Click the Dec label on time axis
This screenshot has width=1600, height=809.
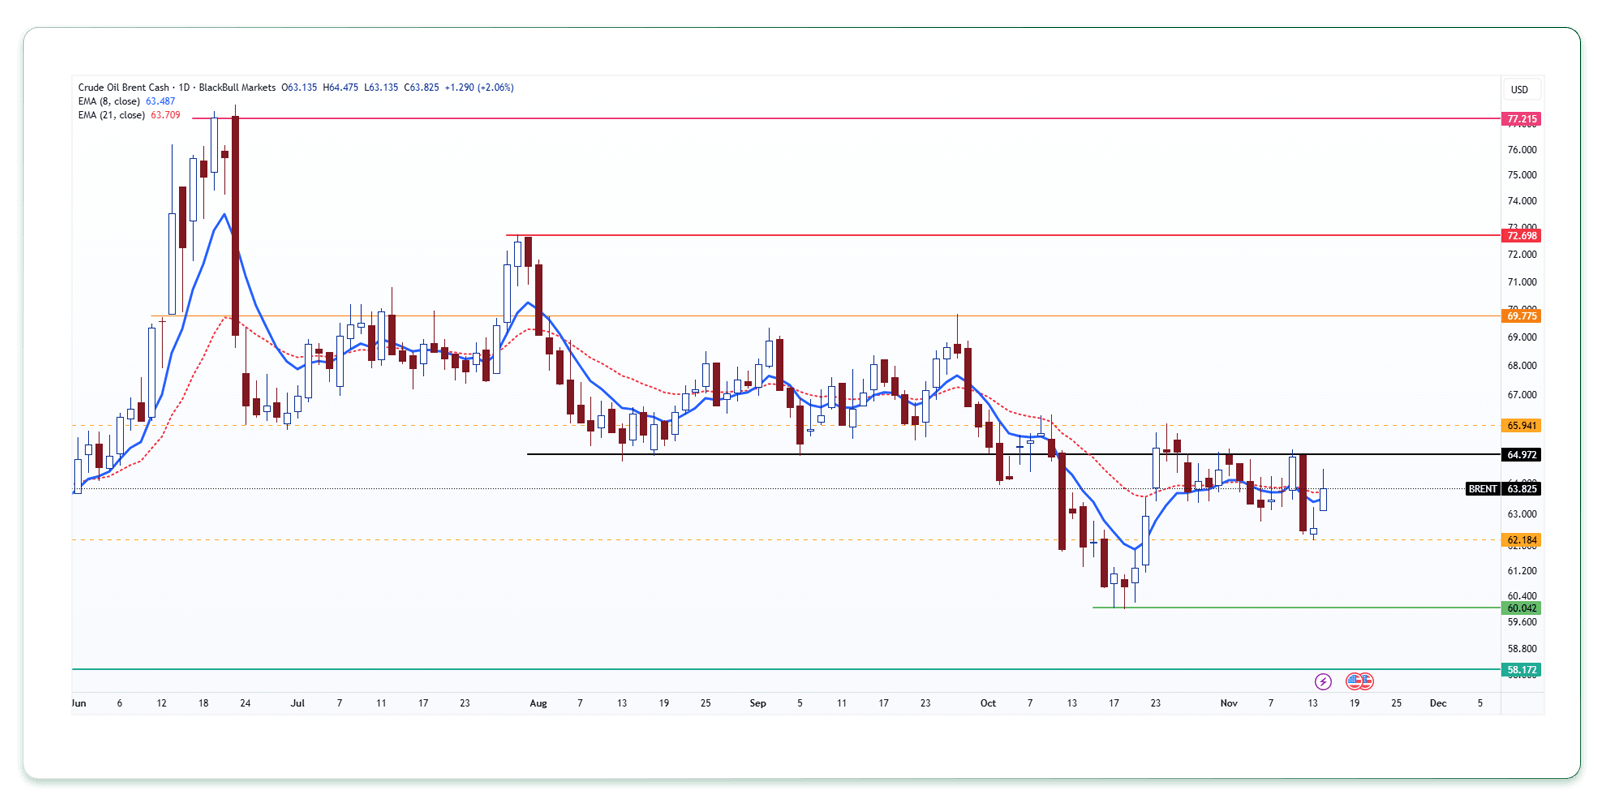(x=1438, y=703)
